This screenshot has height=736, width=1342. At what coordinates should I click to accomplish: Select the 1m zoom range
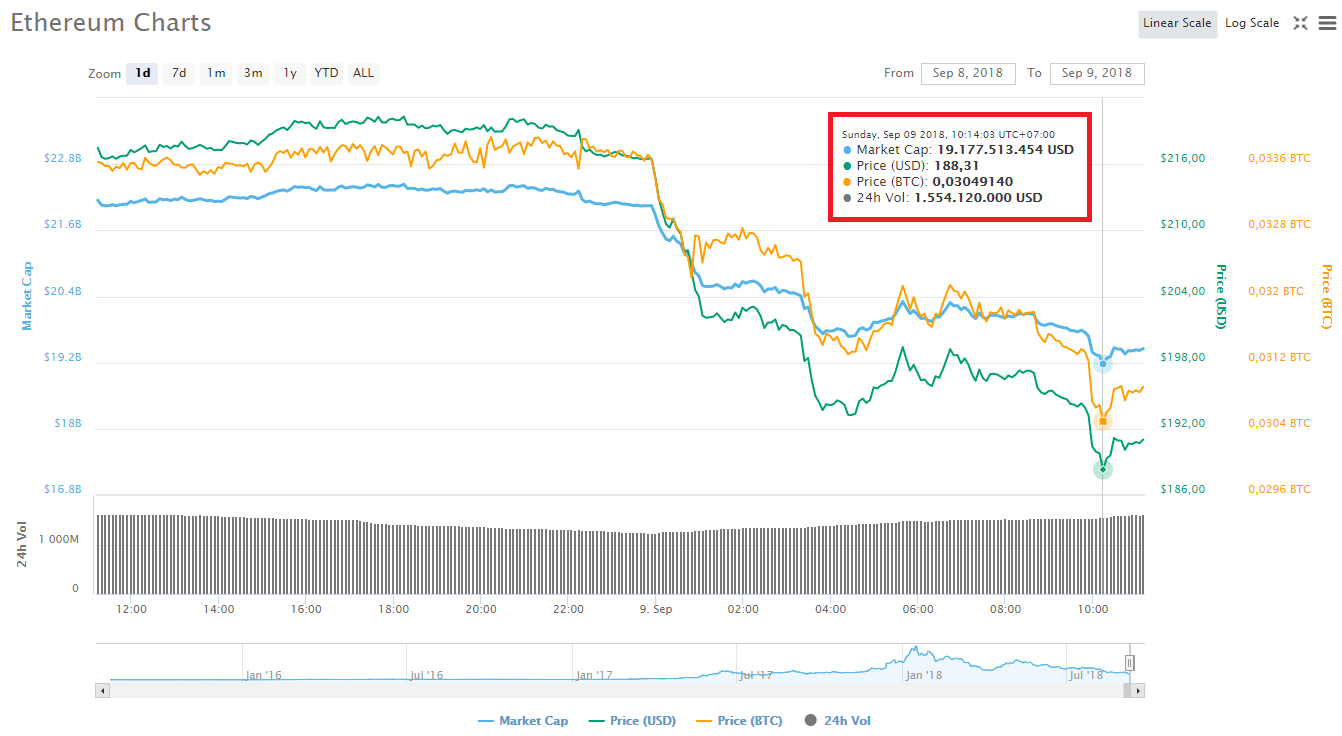point(216,73)
